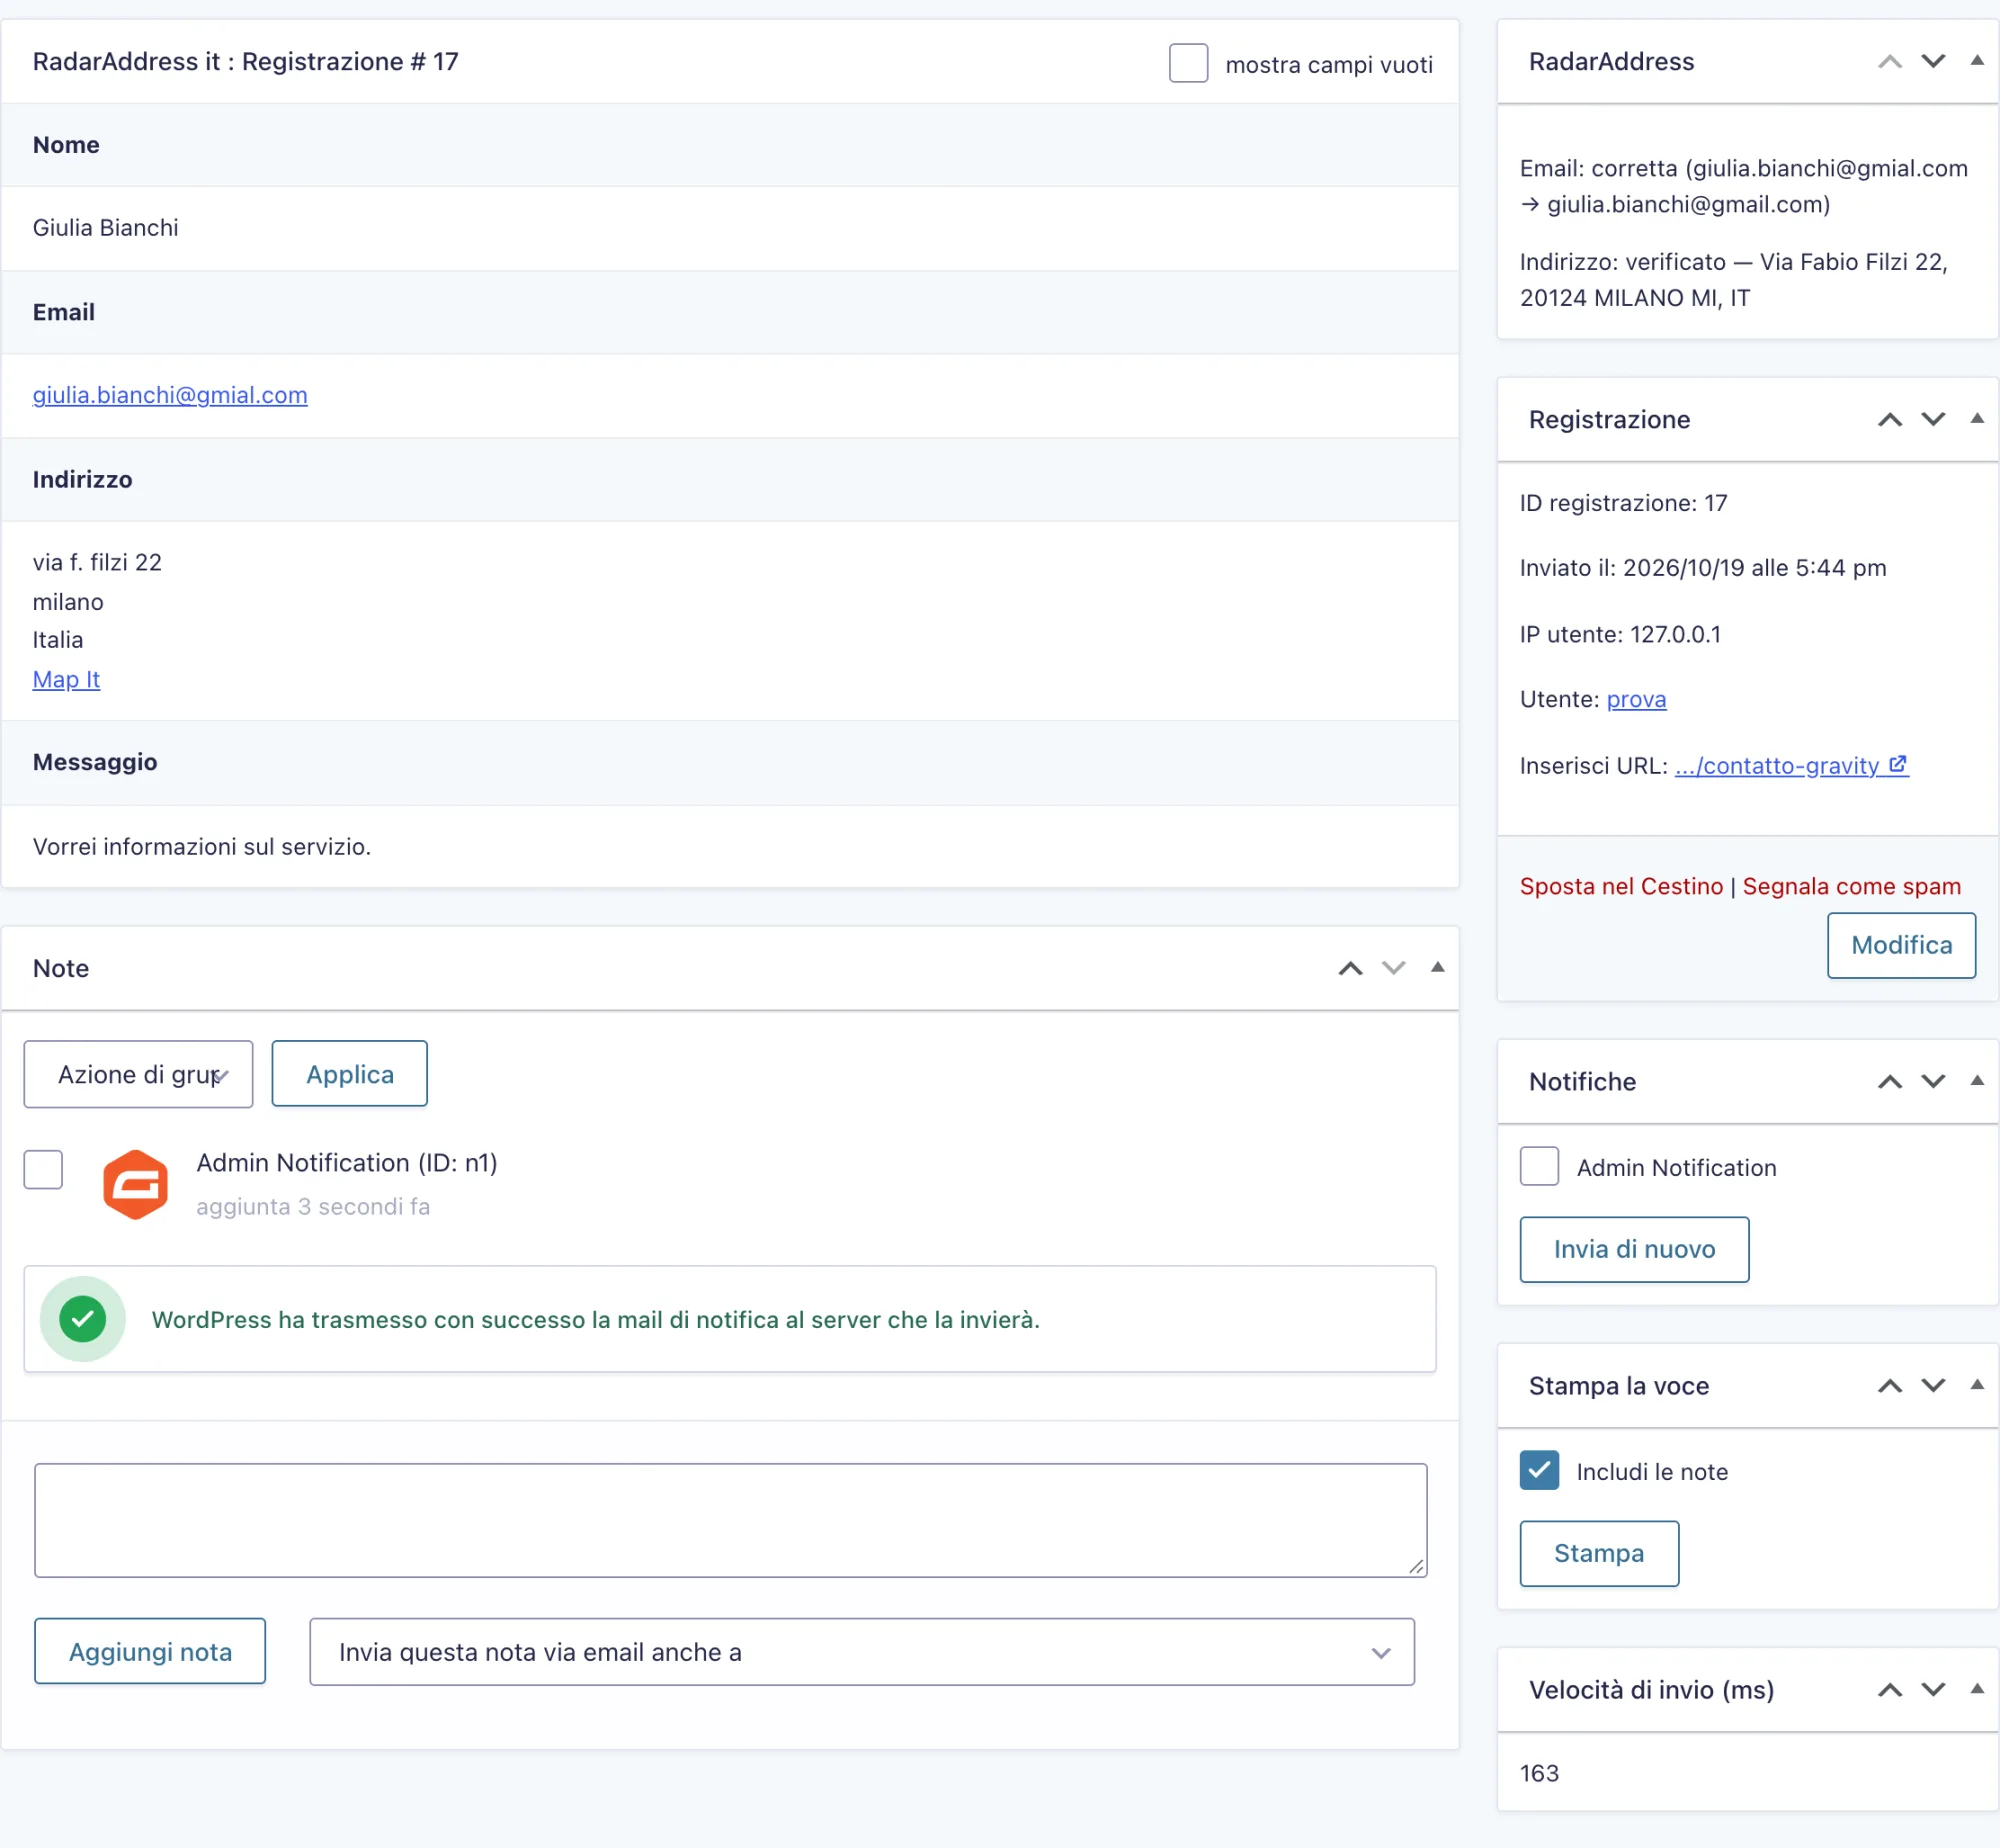Move Stampa la voce panel down

point(1933,1386)
